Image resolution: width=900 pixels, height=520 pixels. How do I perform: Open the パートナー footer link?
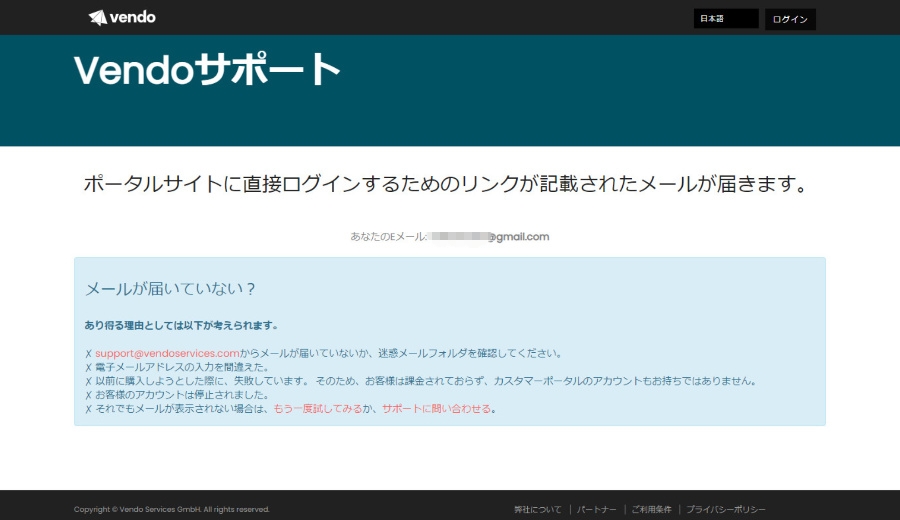tap(596, 509)
